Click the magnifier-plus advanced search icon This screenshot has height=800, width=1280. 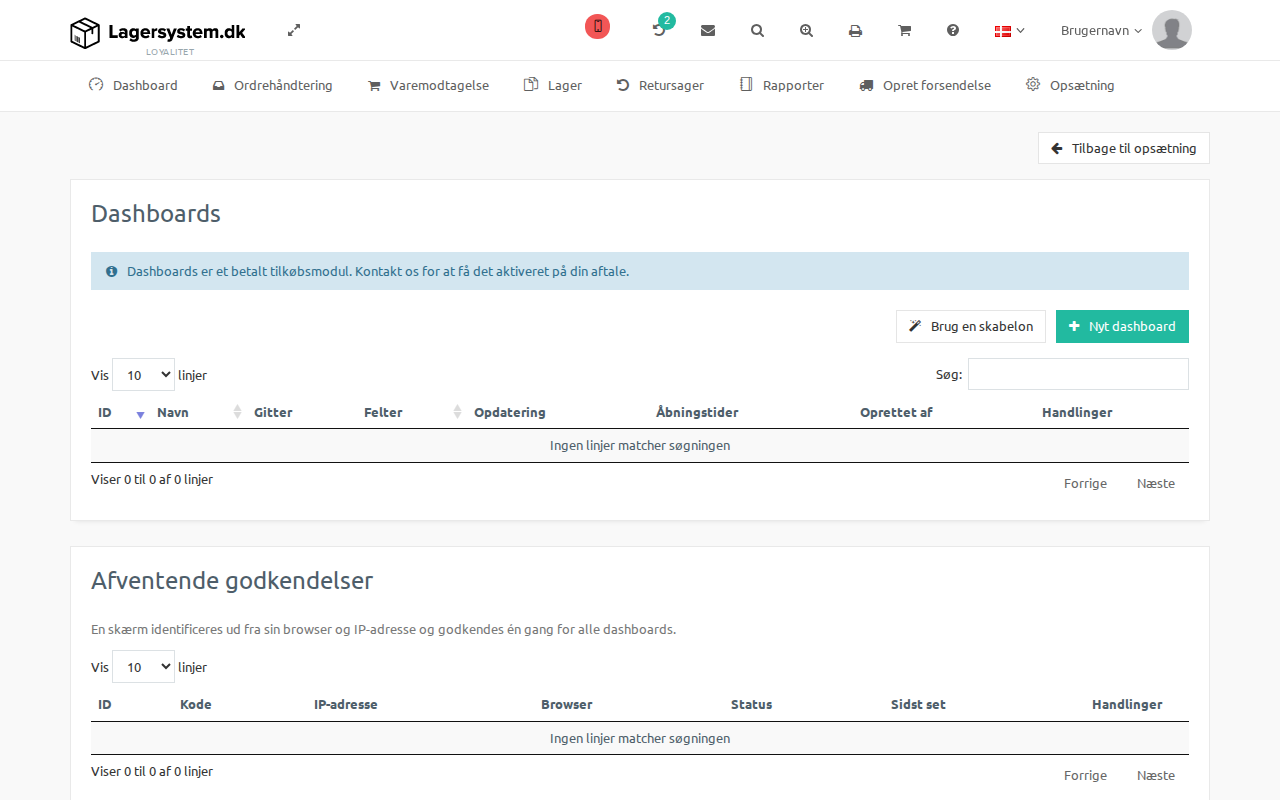(x=807, y=31)
